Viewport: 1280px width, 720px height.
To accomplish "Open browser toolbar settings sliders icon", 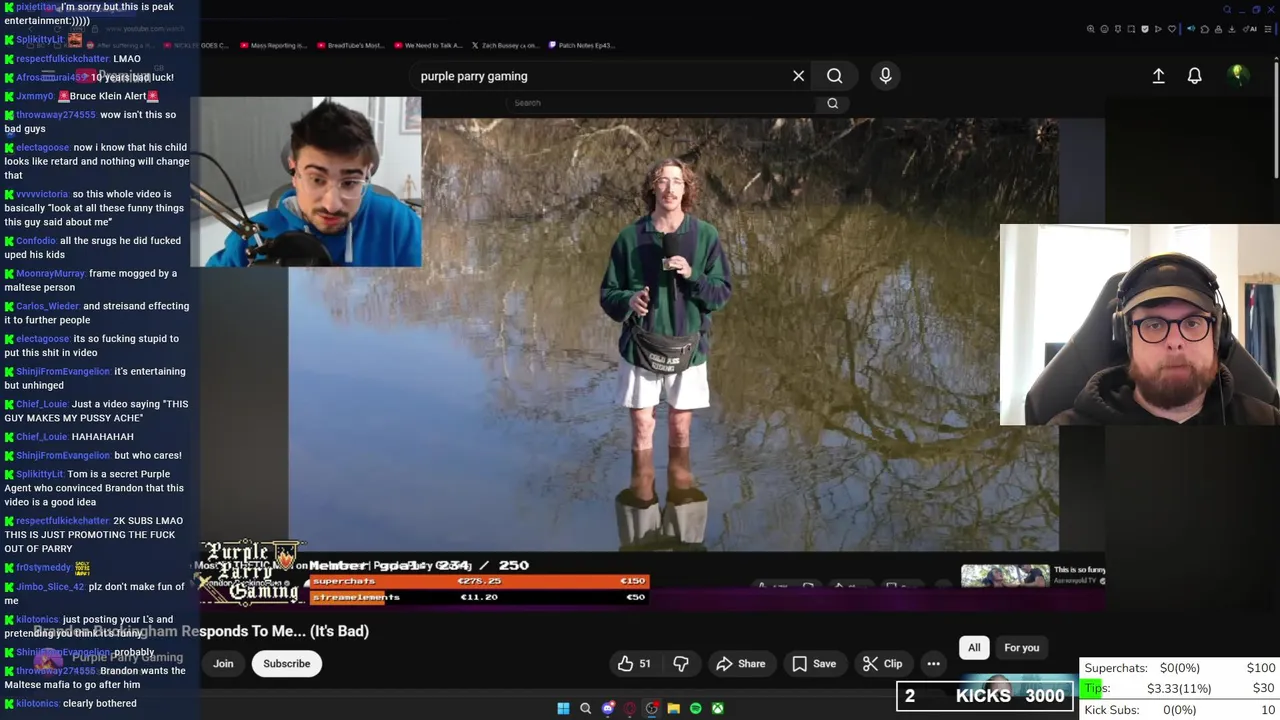I will pos(1268,29).
